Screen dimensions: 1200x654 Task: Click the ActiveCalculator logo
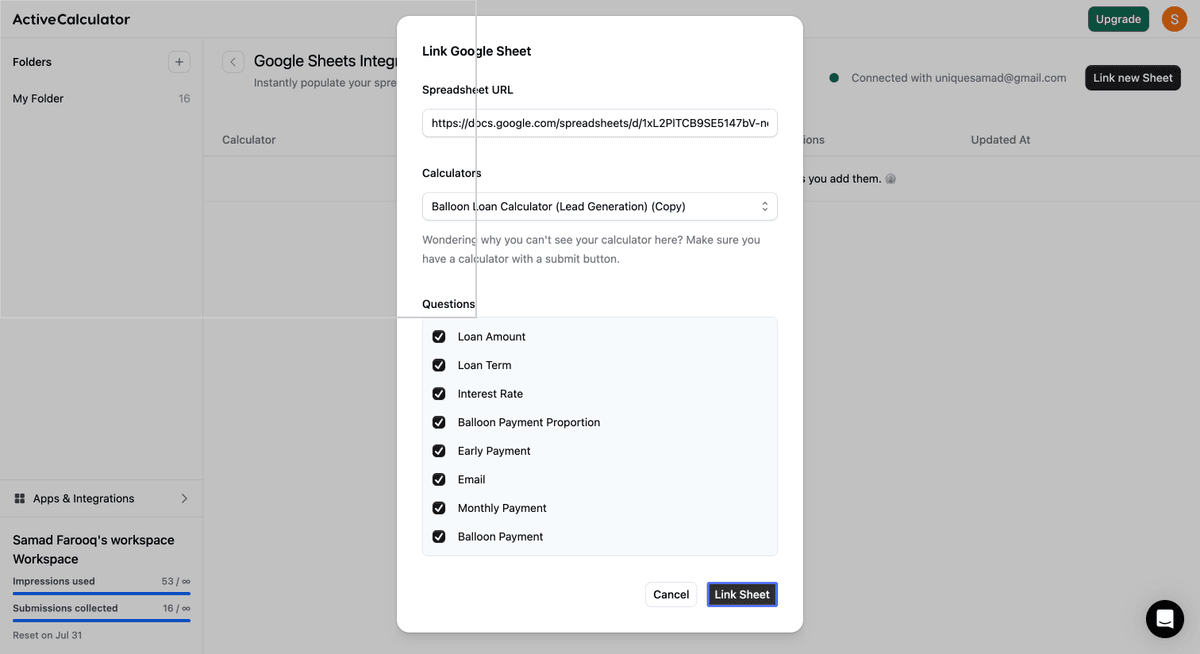[71, 19]
